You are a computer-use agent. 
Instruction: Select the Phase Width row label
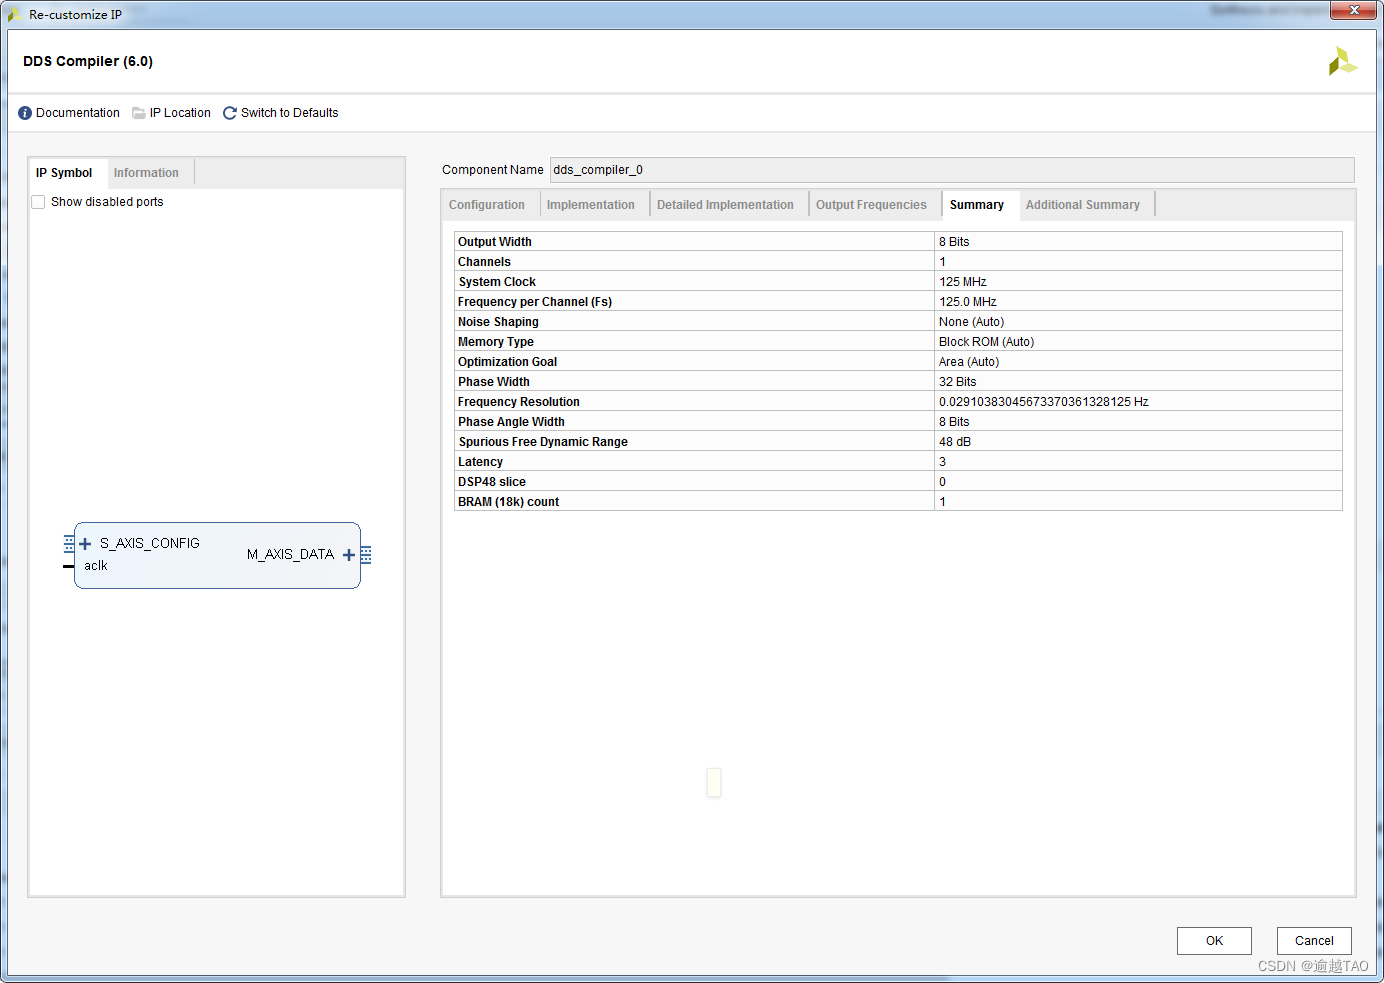[494, 382]
